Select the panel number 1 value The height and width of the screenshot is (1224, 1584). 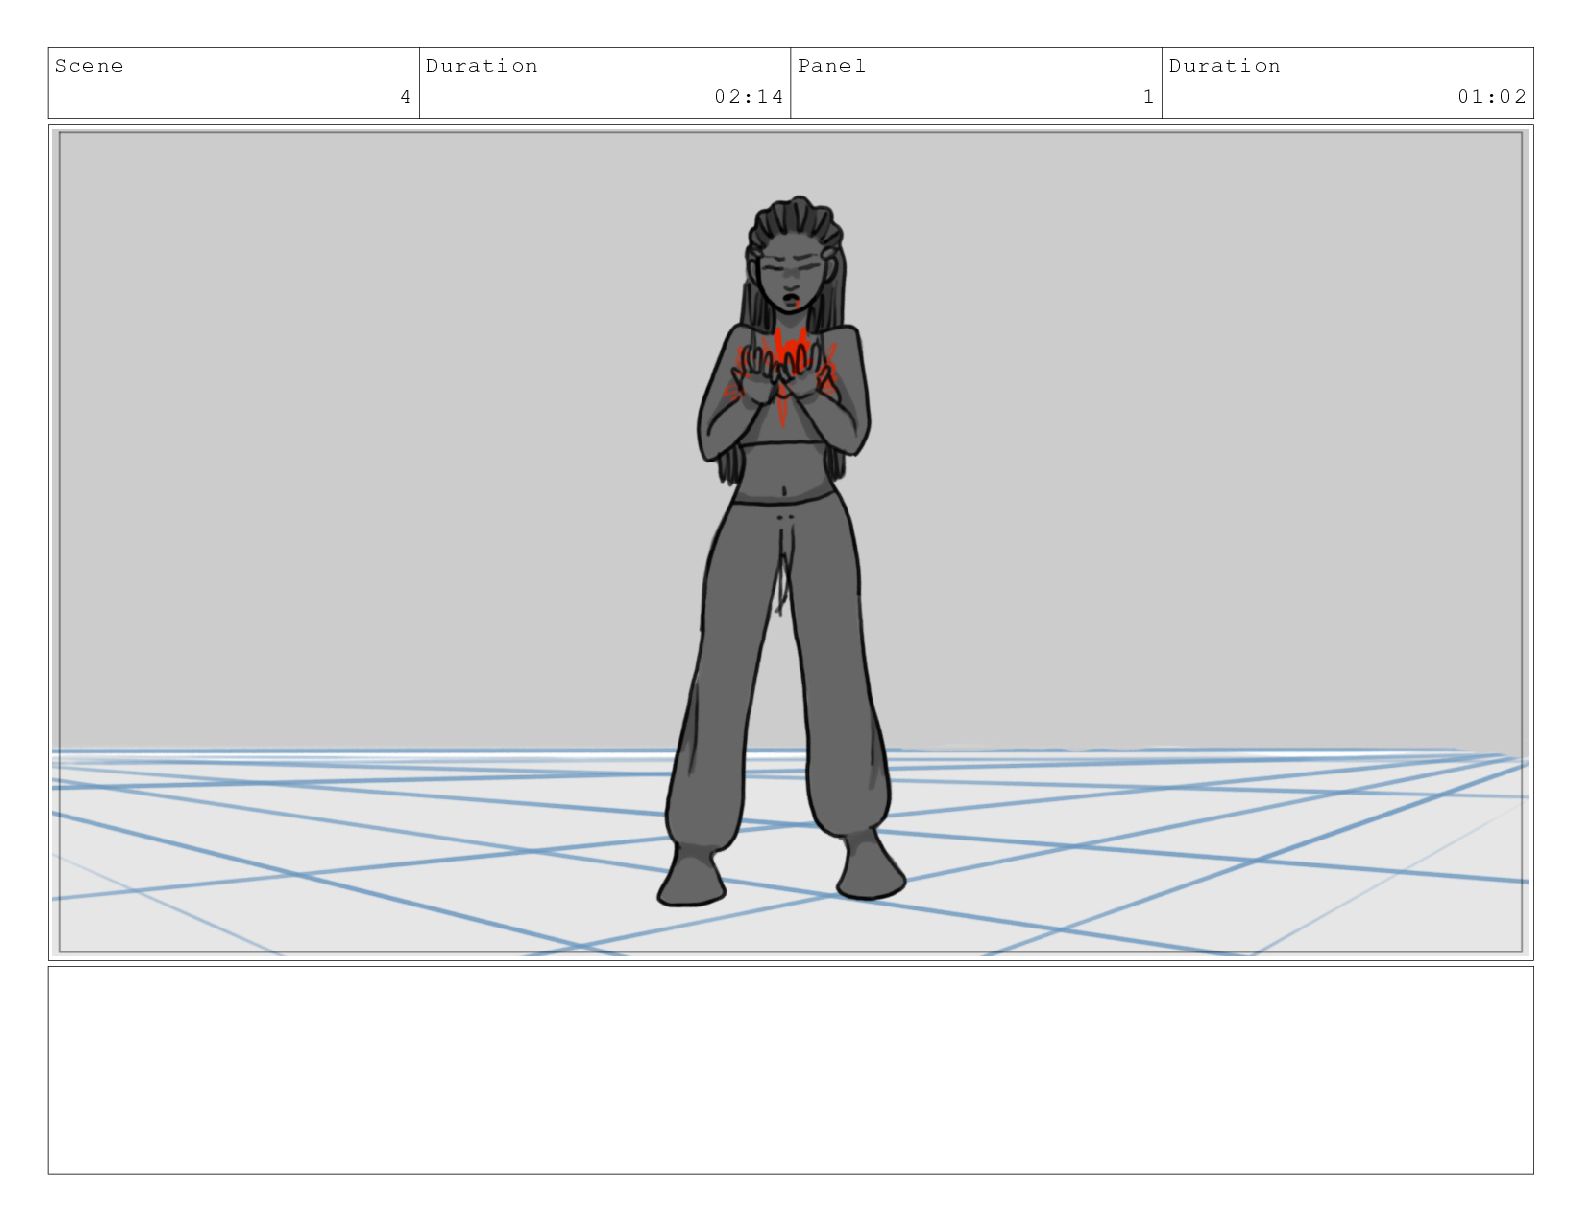click(1148, 97)
